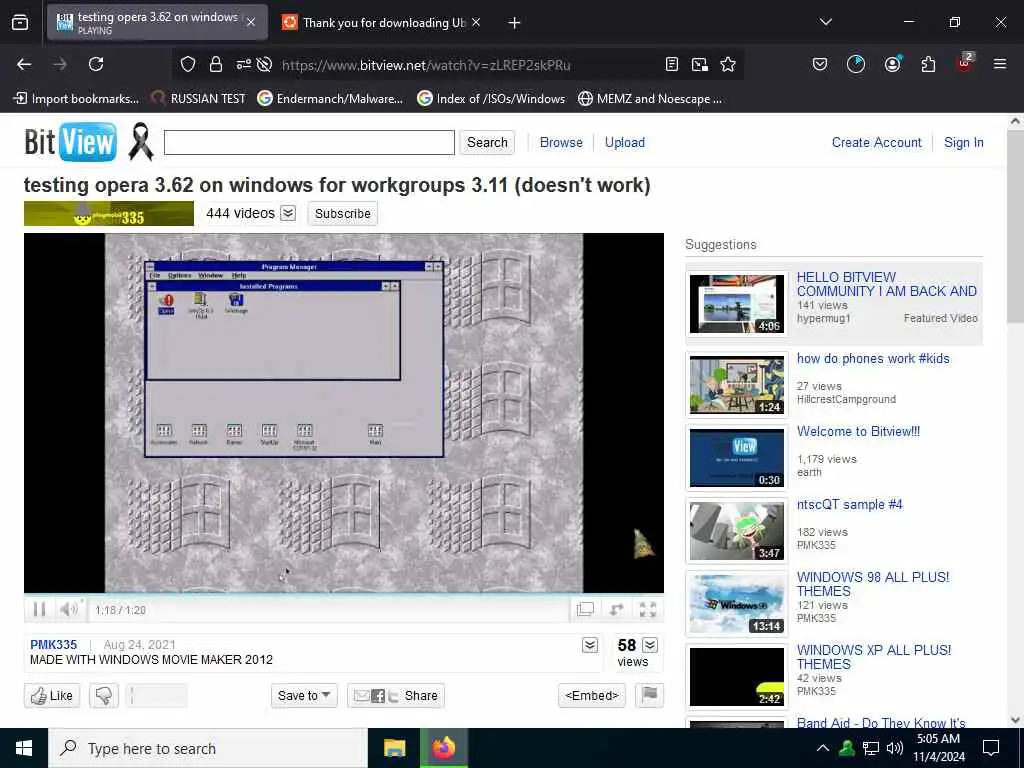Open the Pocket save icon
Screen dimensions: 1024x768
pyautogui.click(x=820, y=64)
